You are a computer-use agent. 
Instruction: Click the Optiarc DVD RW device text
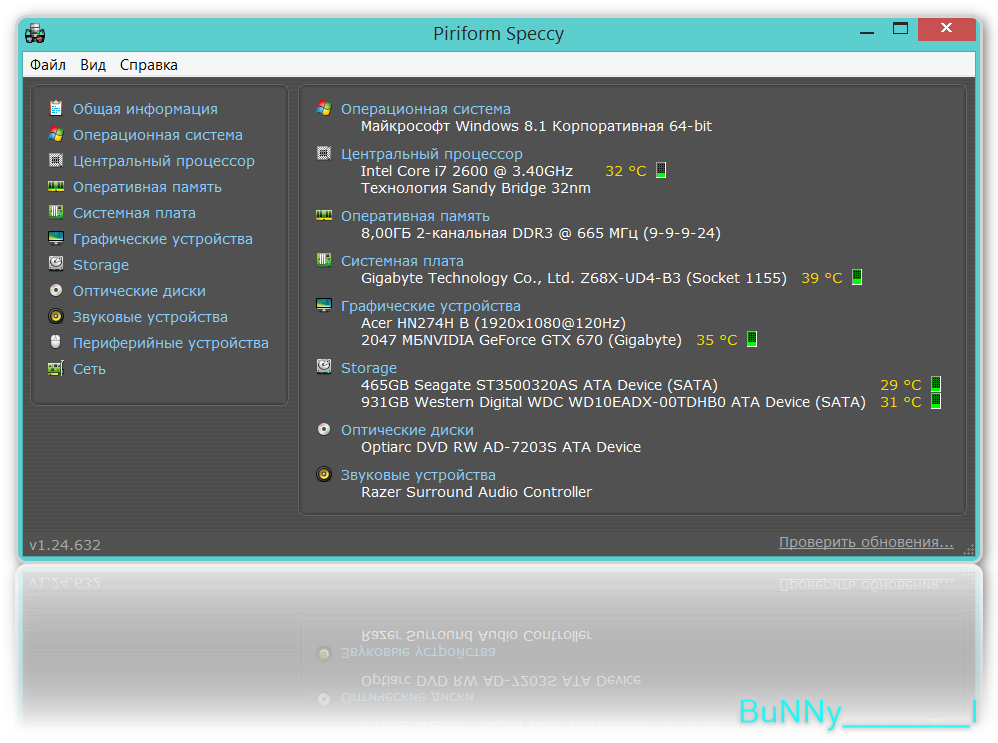point(501,448)
